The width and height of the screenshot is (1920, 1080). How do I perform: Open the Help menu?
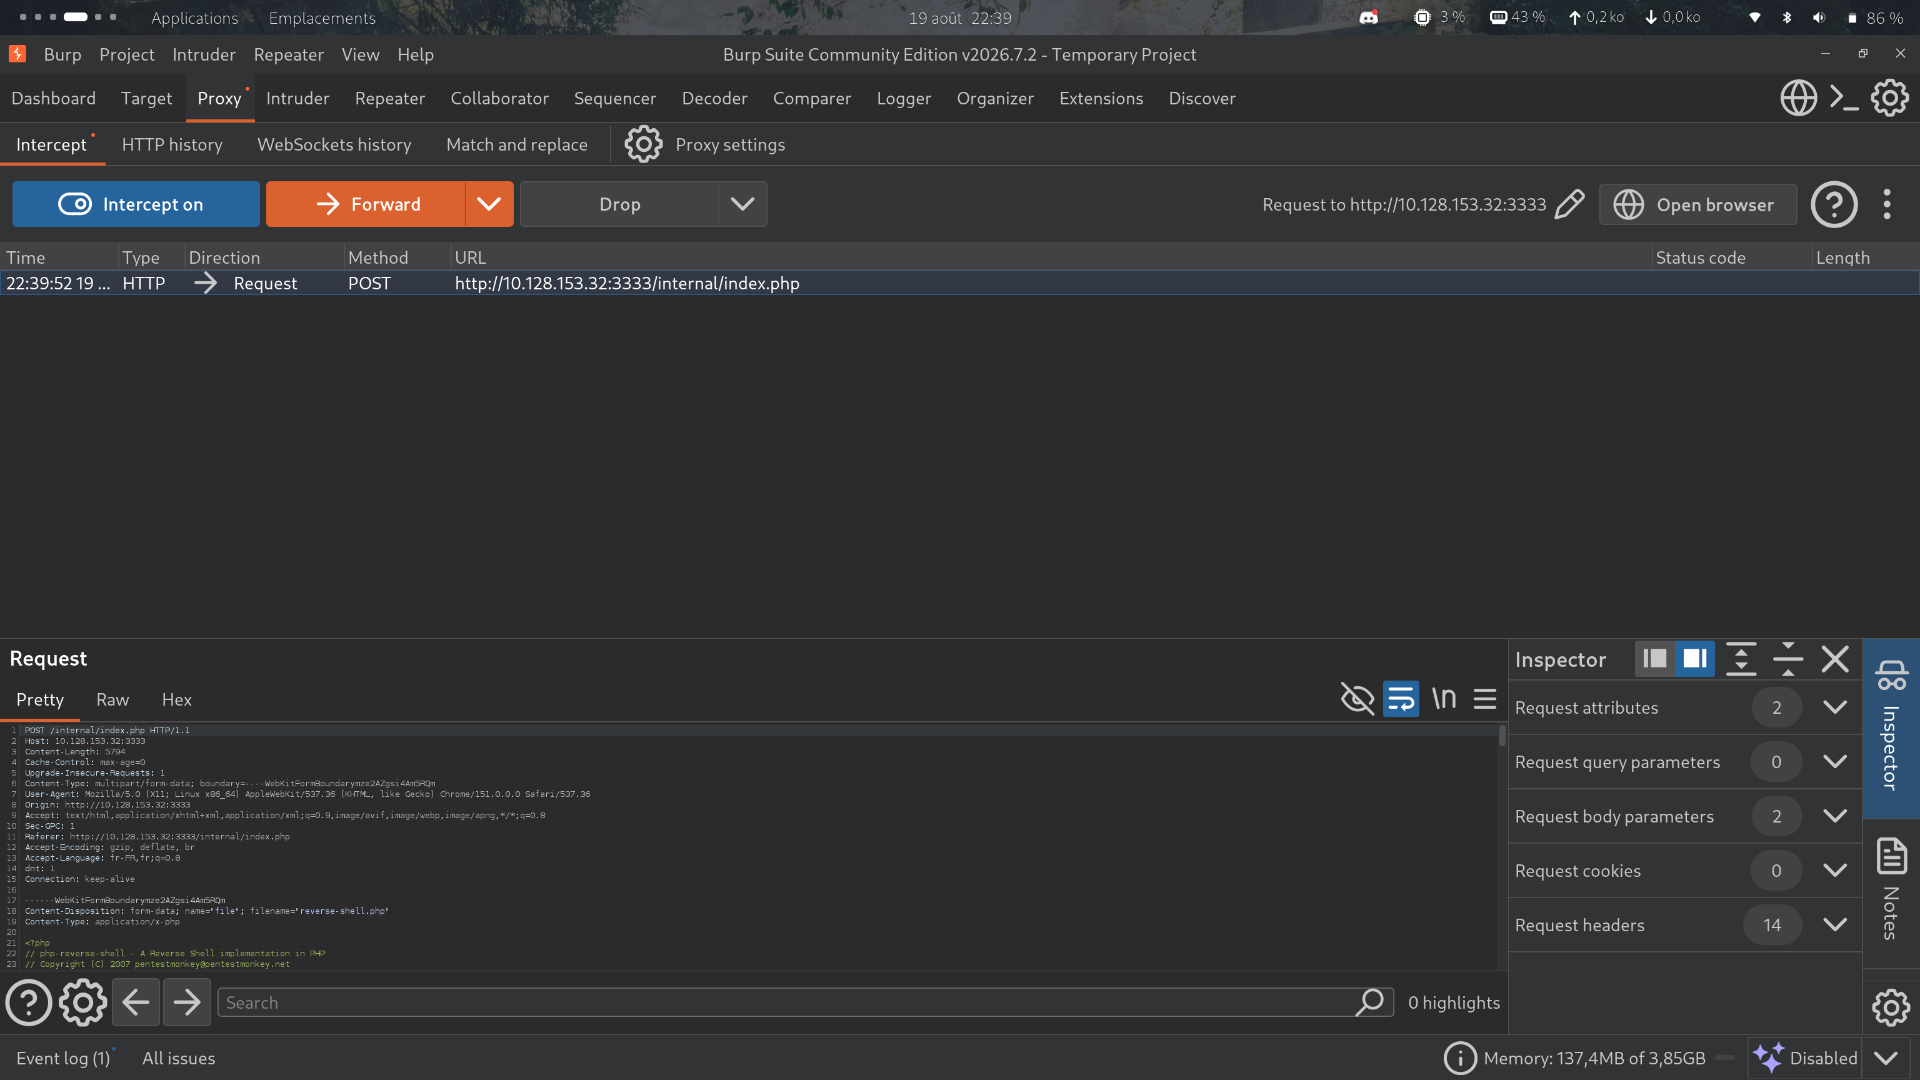click(415, 55)
